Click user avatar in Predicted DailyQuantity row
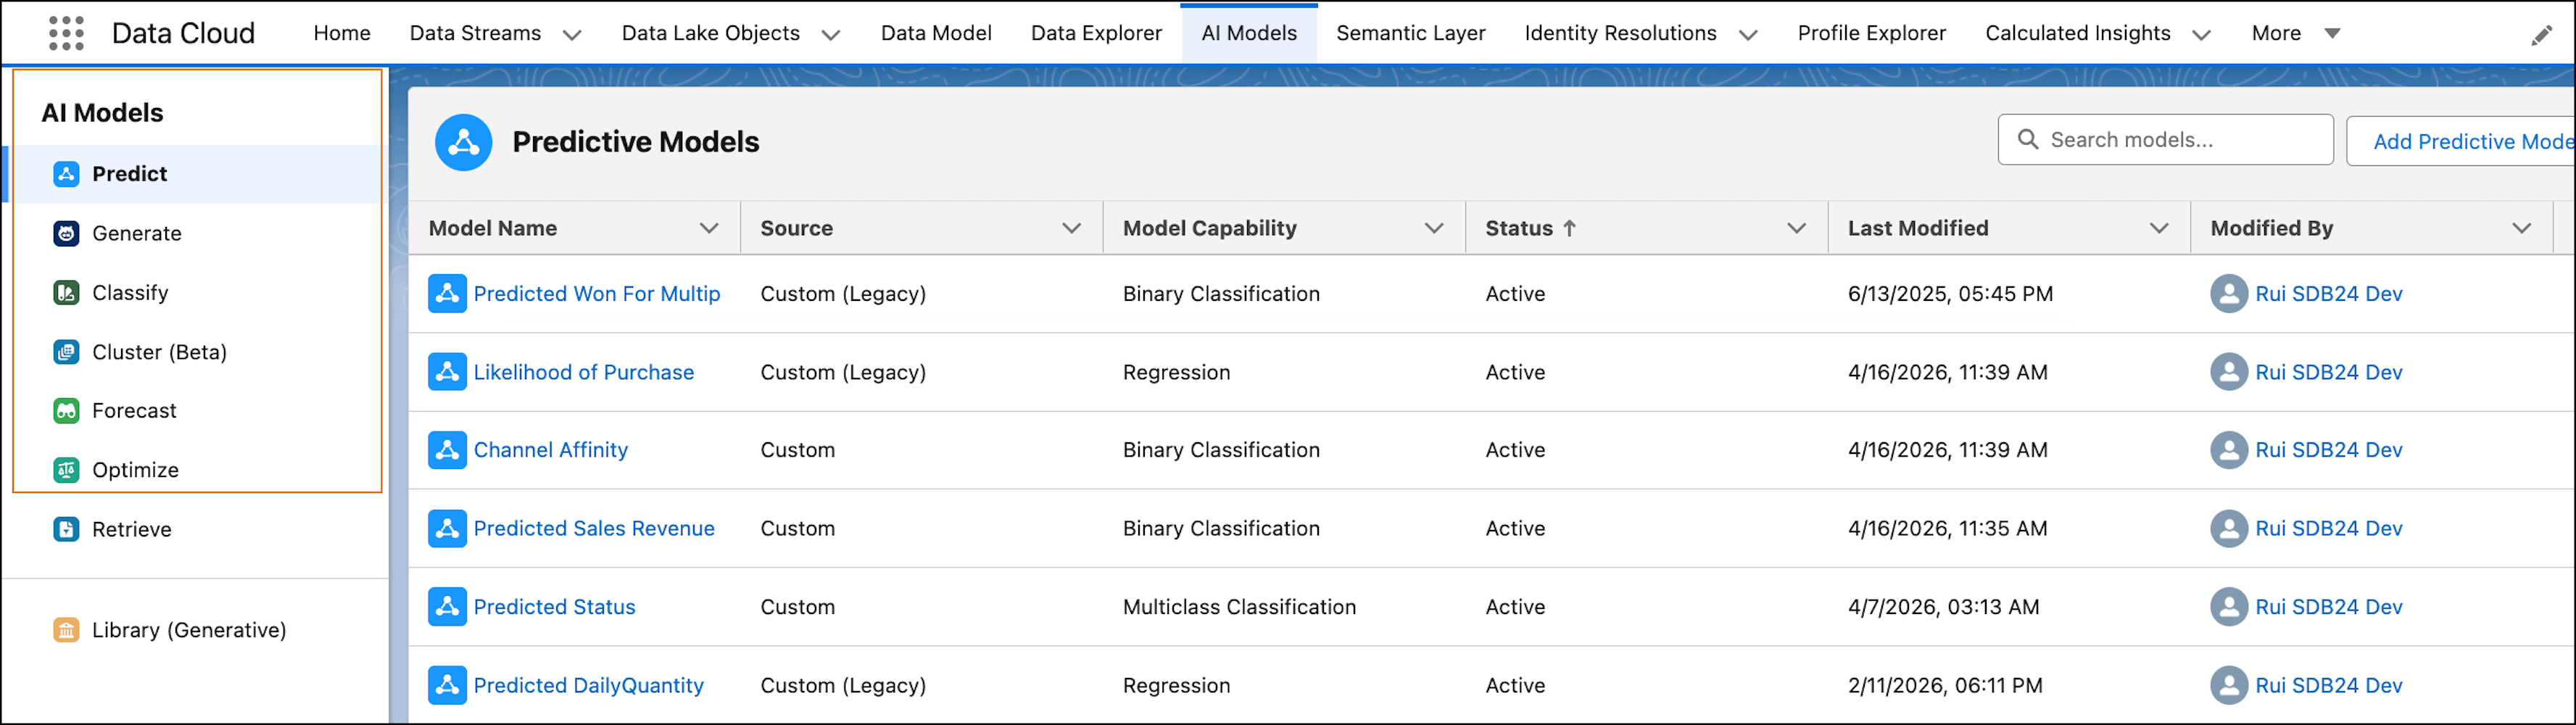Image resolution: width=2576 pixels, height=725 pixels. (x=2228, y=686)
